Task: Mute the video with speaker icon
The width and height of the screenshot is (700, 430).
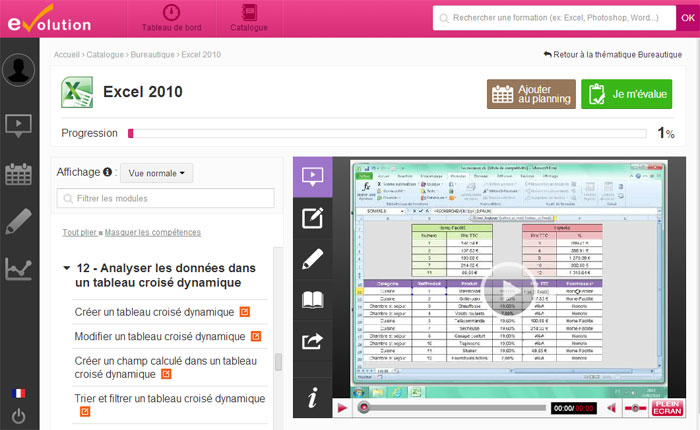Action: pos(612,408)
